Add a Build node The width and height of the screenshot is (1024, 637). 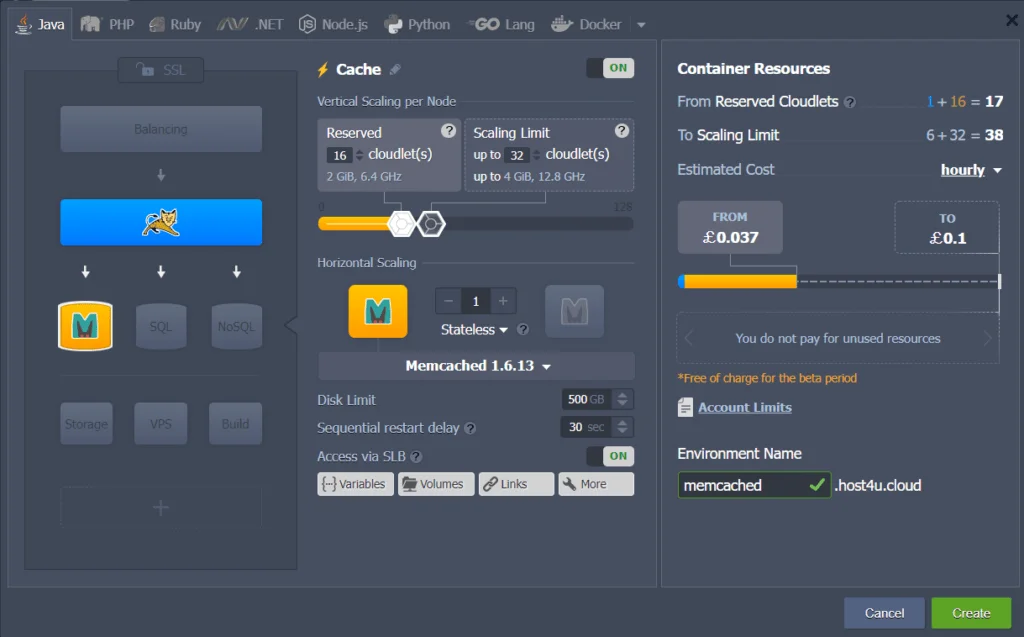point(235,424)
